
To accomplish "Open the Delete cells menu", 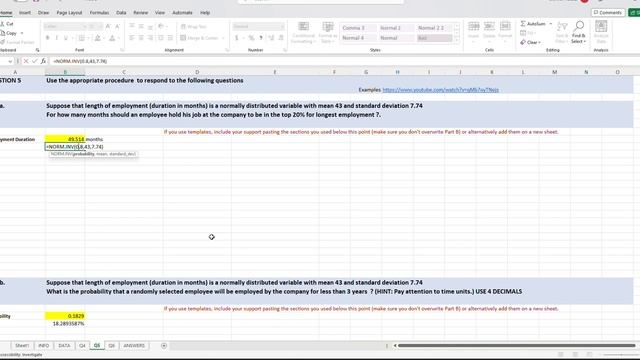I will 489,31.
